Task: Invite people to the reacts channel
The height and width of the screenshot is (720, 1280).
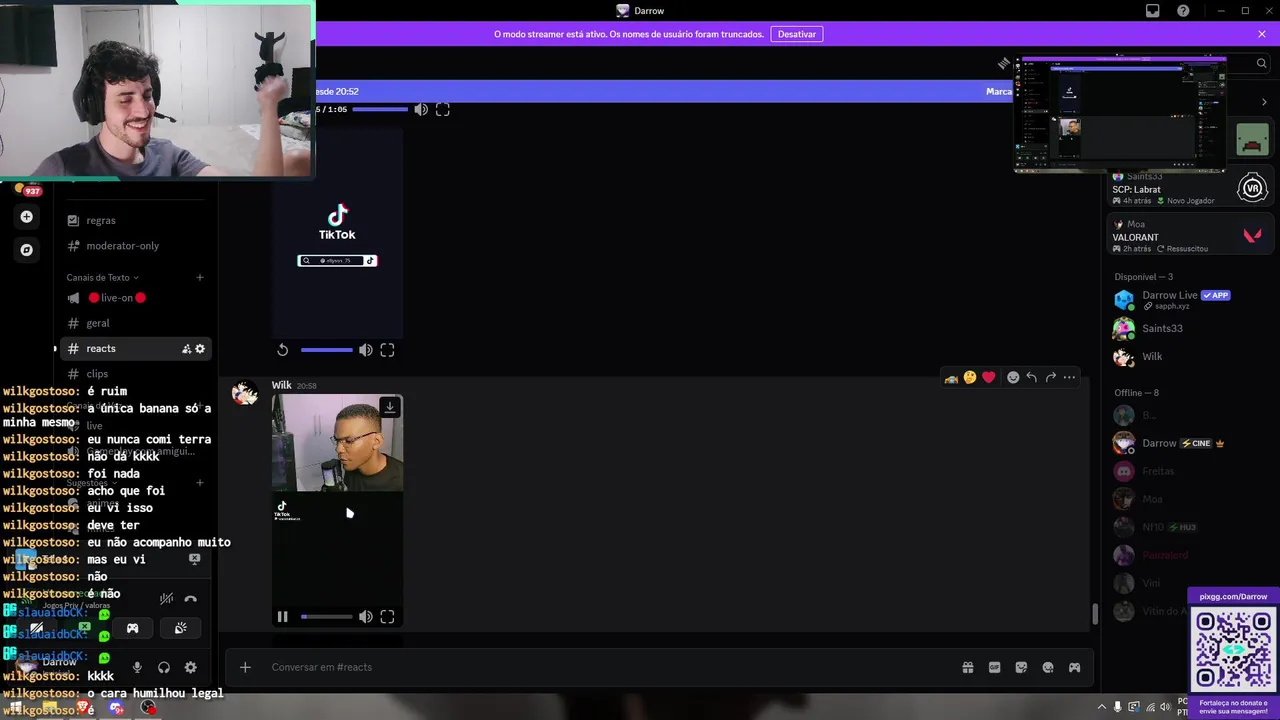Action: pos(186,349)
